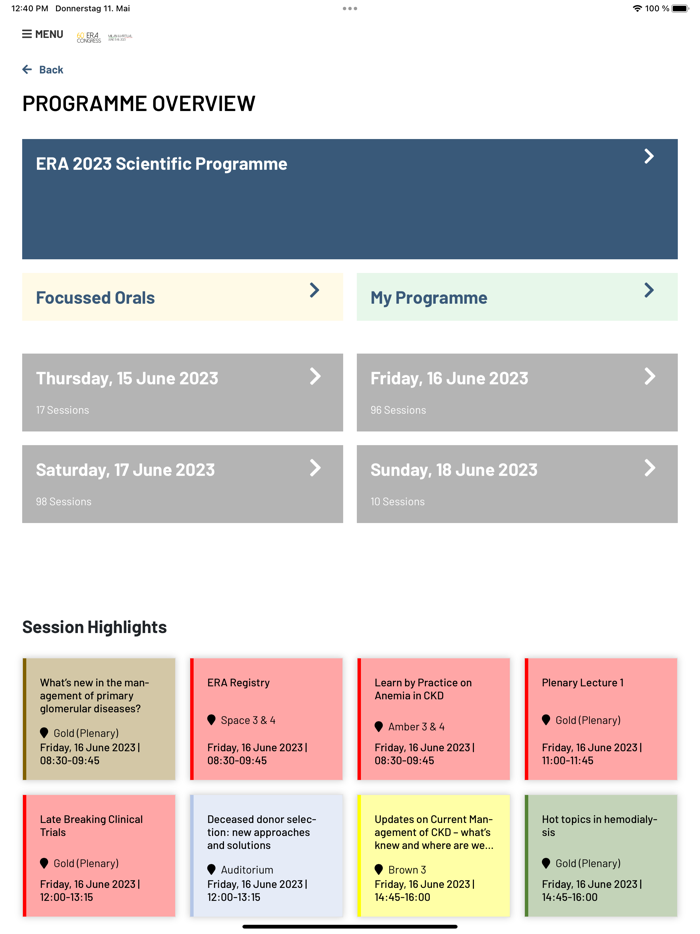This screenshot has height=934, width=700.
Task: Open the hamburger MENU icon
Action: click(27, 34)
